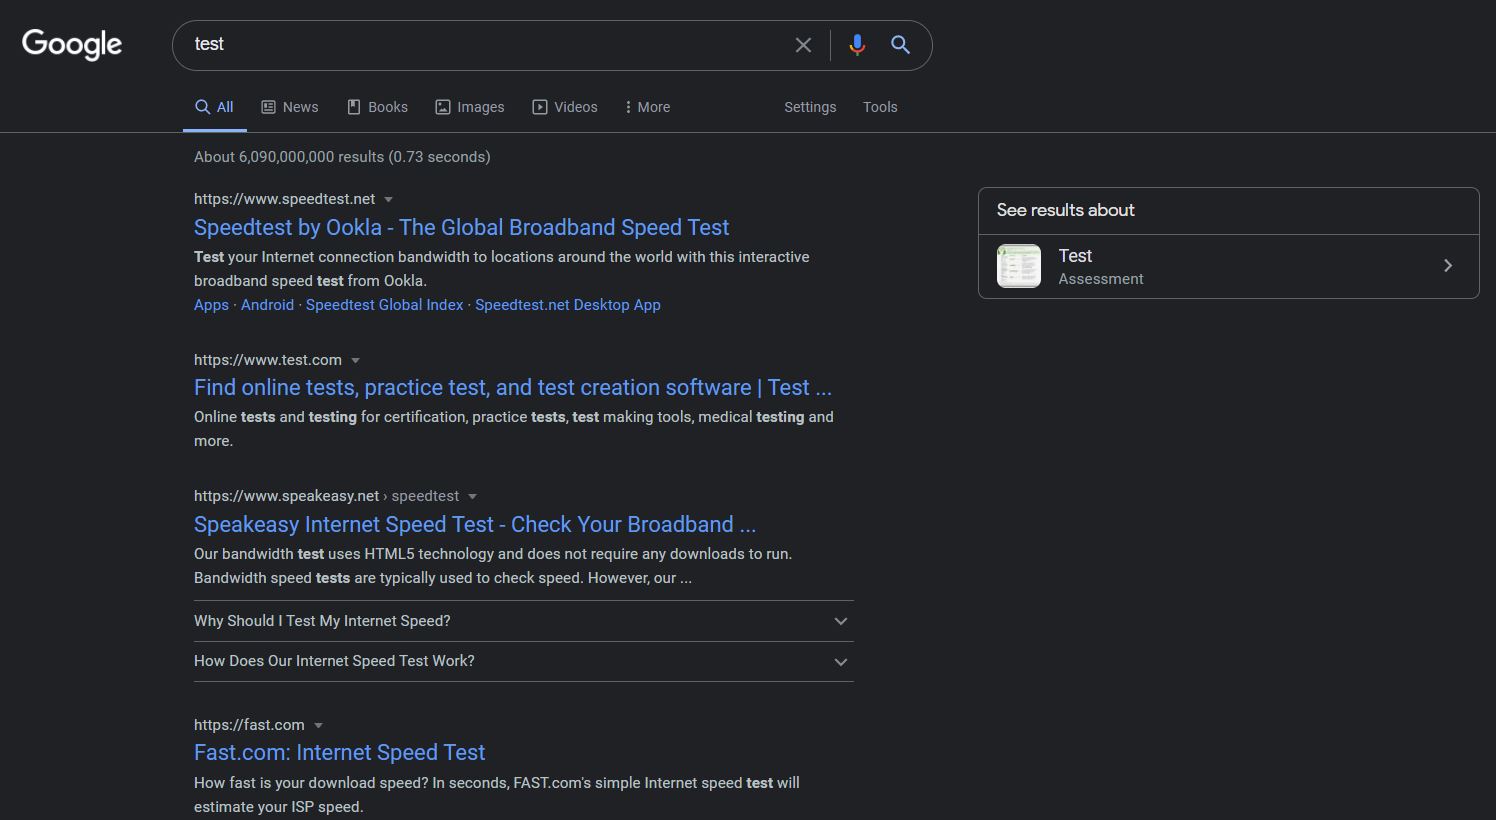Screen dimensions: 1496x820
Task: Open Find online tests result link
Action: [513, 388]
